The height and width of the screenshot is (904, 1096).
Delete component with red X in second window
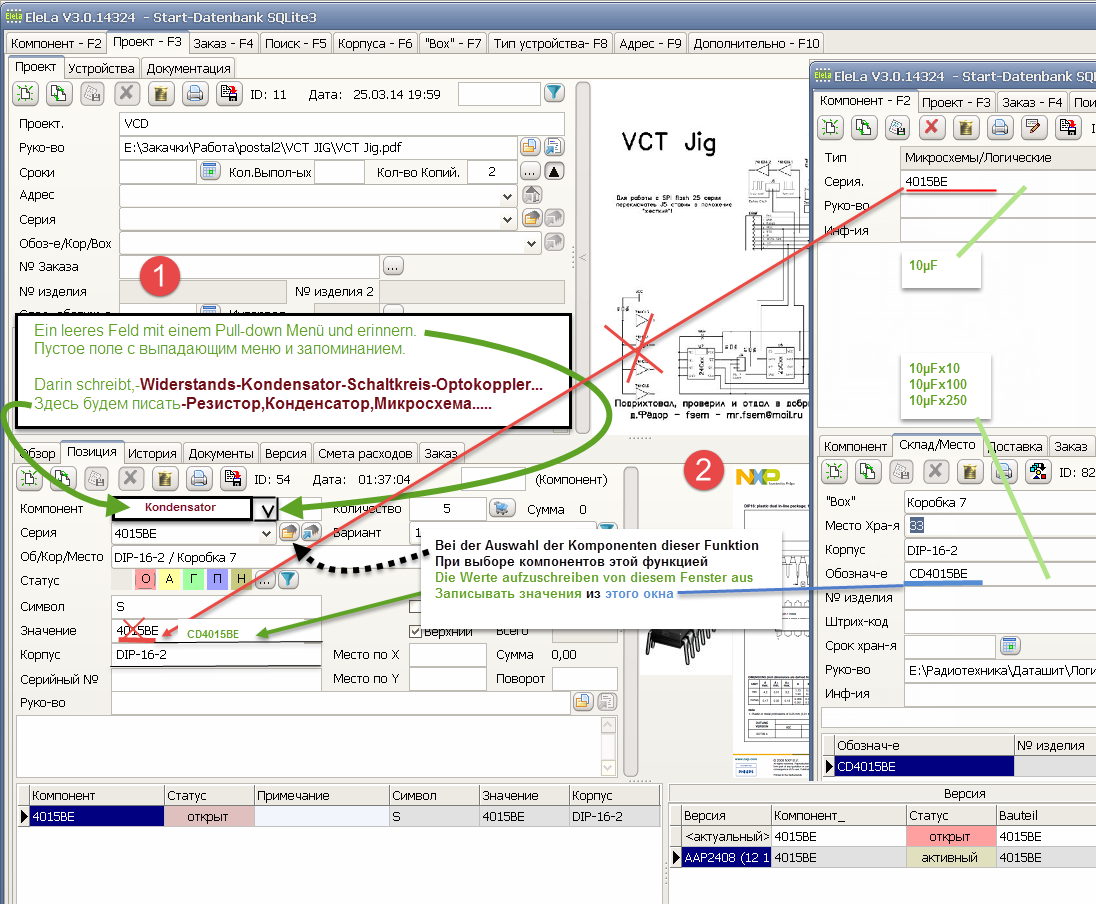(931, 127)
